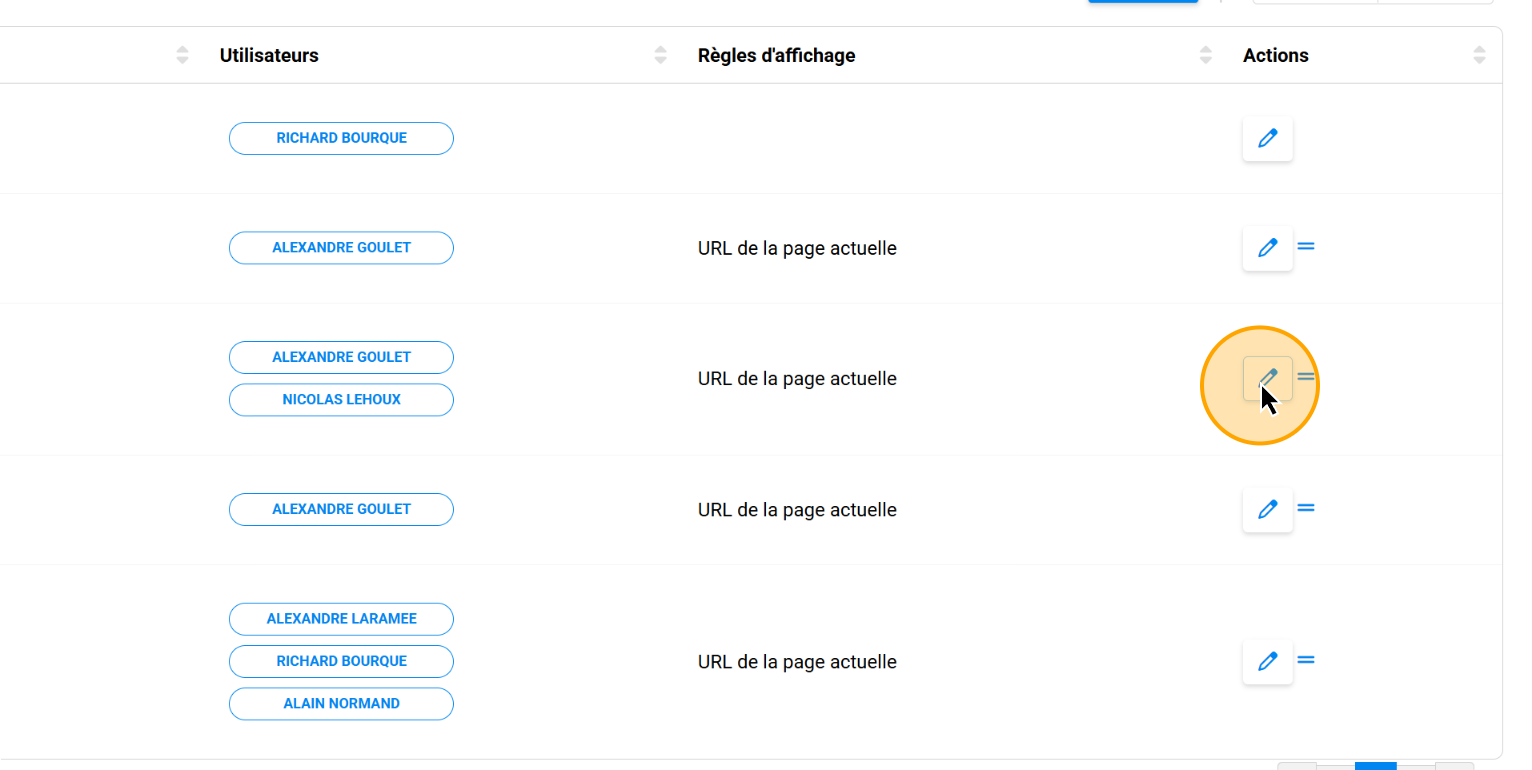Click the Règles d'affichage column header
This screenshot has height=770, width=1532.
coord(776,56)
